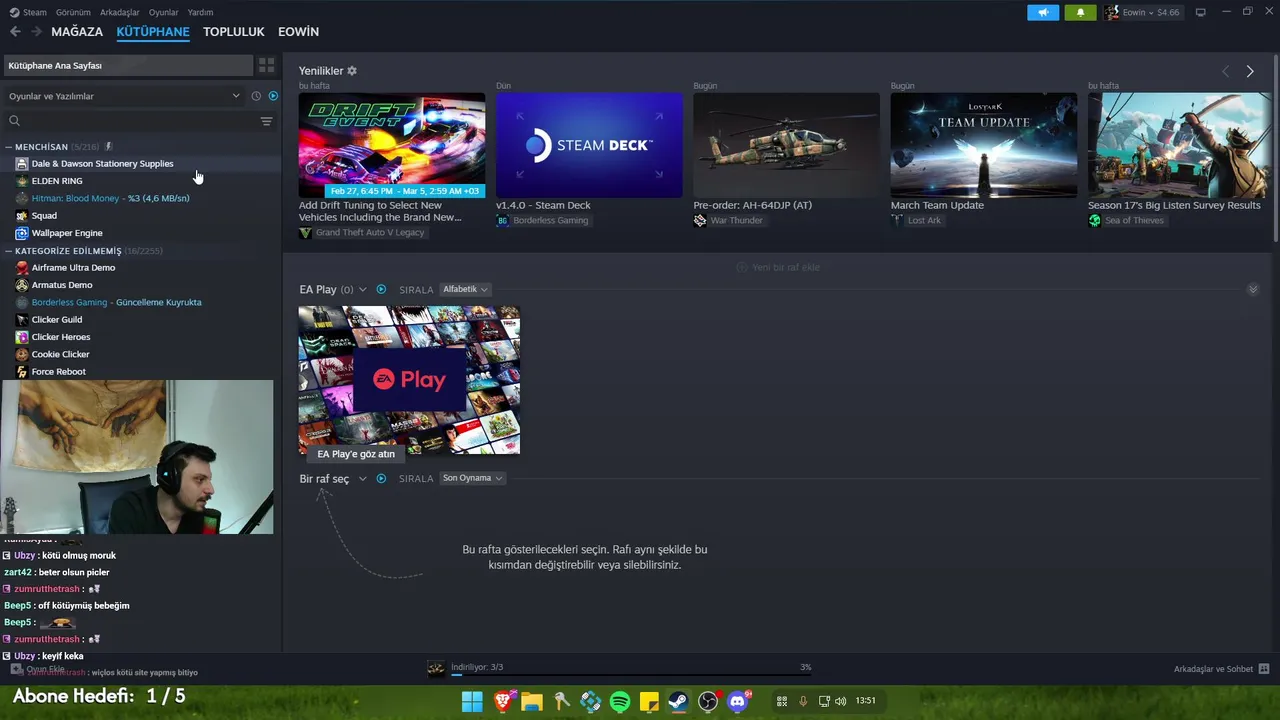Open notifications bell button
The image size is (1280, 720).
1080,12
